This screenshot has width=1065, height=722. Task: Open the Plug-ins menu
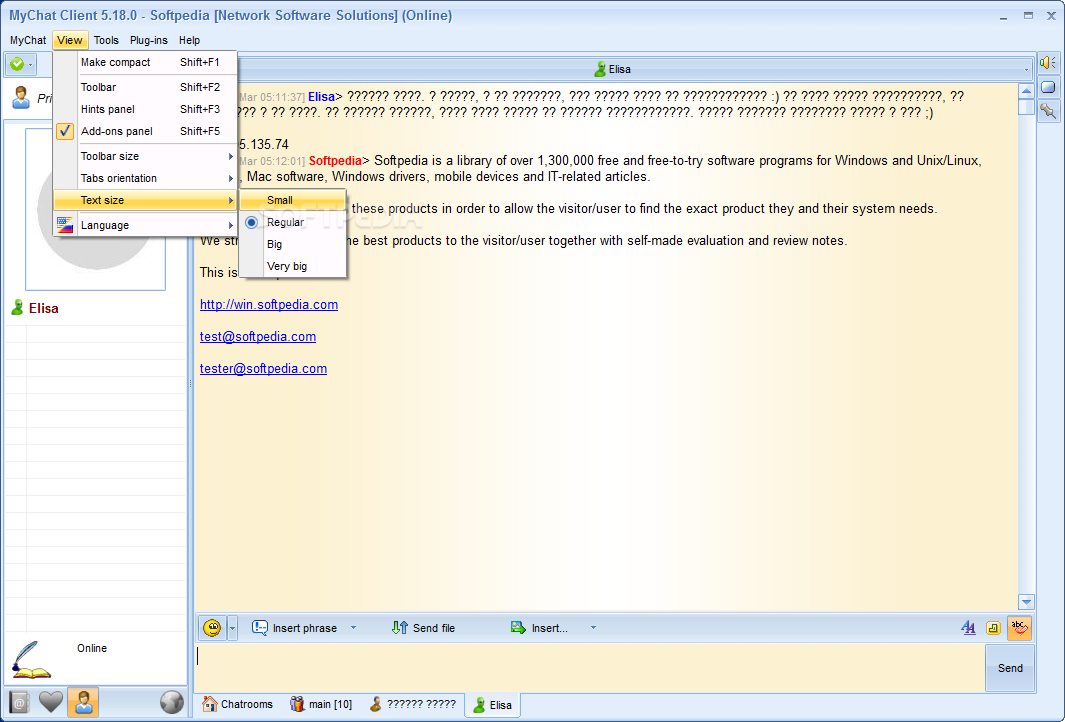[149, 40]
